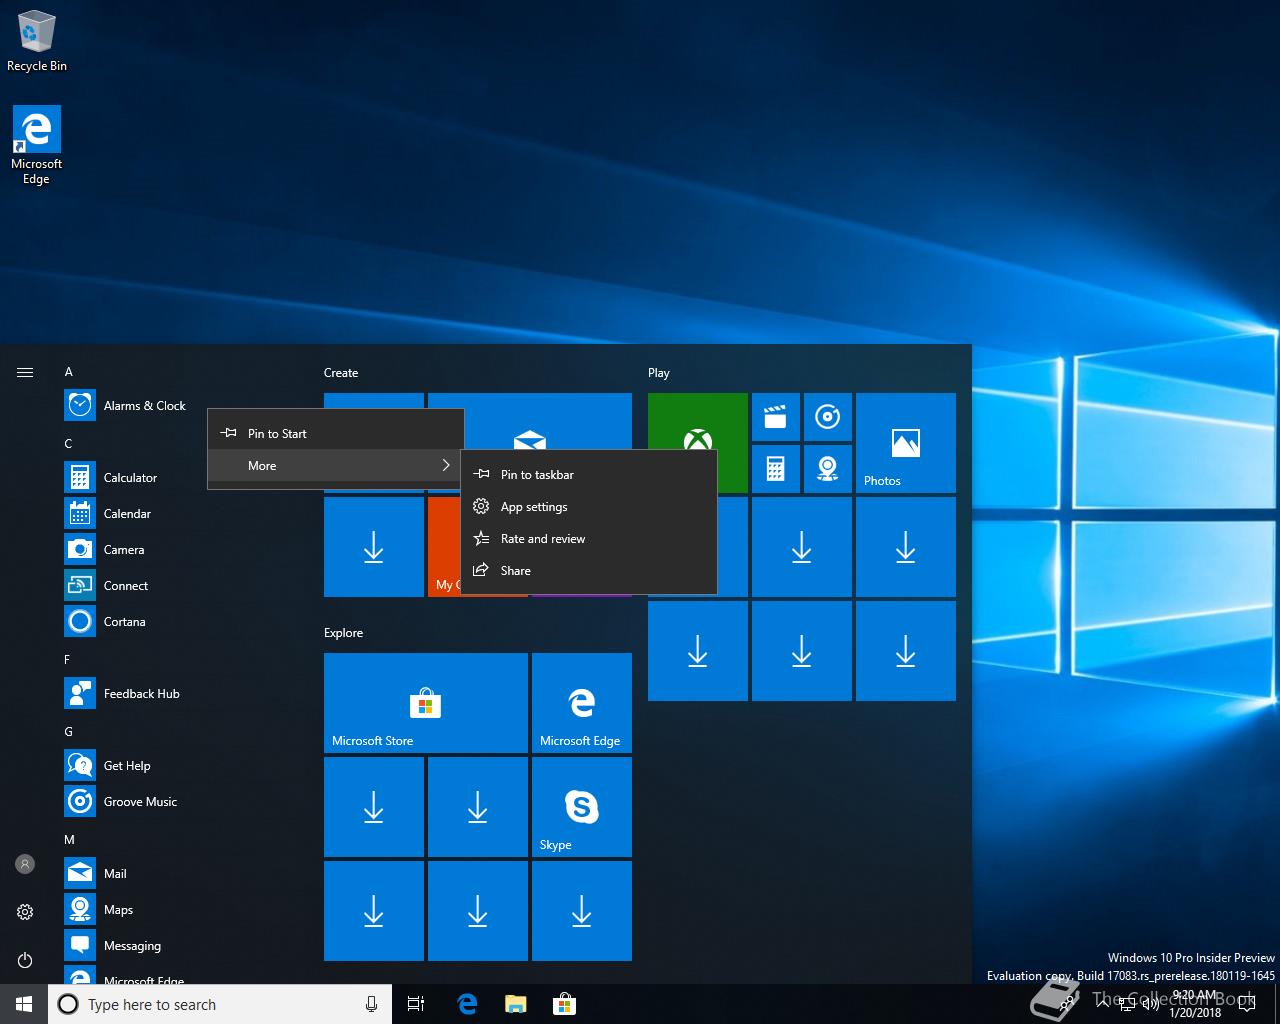Launch Edge from the taskbar
The height and width of the screenshot is (1024, 1280).
(467, 1004)
